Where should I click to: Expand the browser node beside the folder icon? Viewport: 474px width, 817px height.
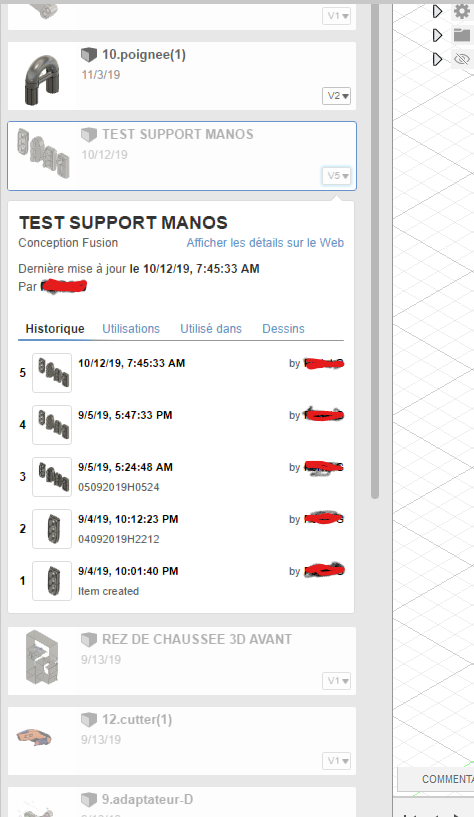pyautogui.click(x=438, y=35)
